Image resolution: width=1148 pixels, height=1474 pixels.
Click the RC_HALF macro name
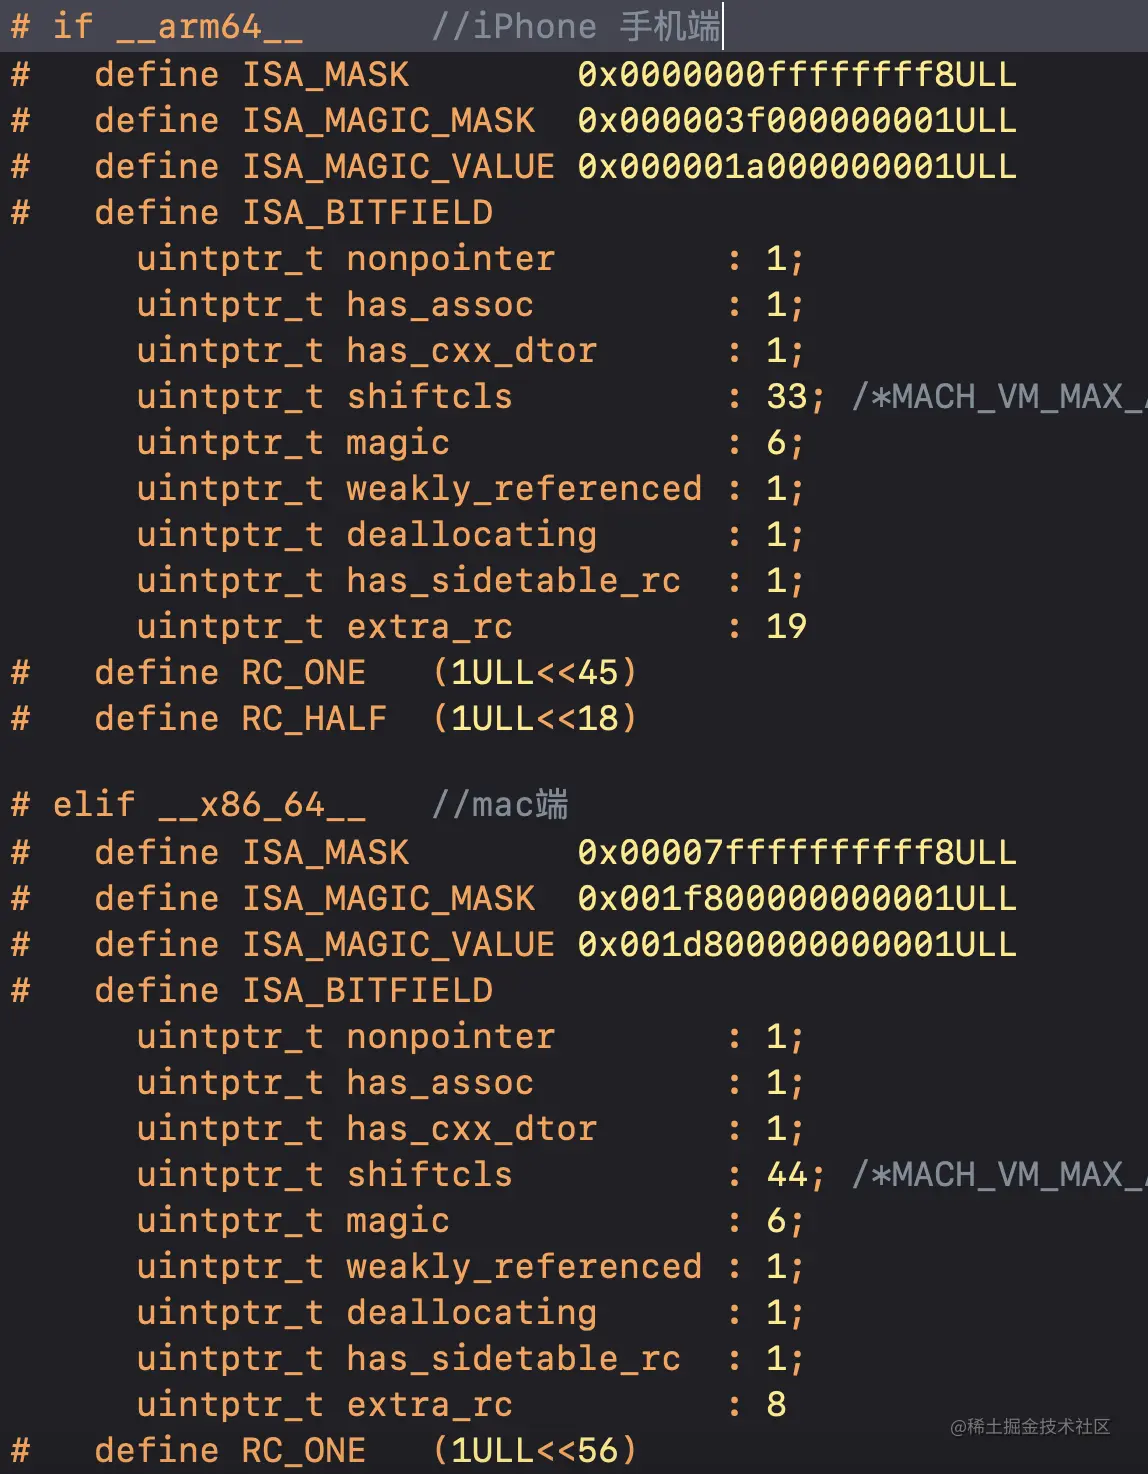point(314,718)
